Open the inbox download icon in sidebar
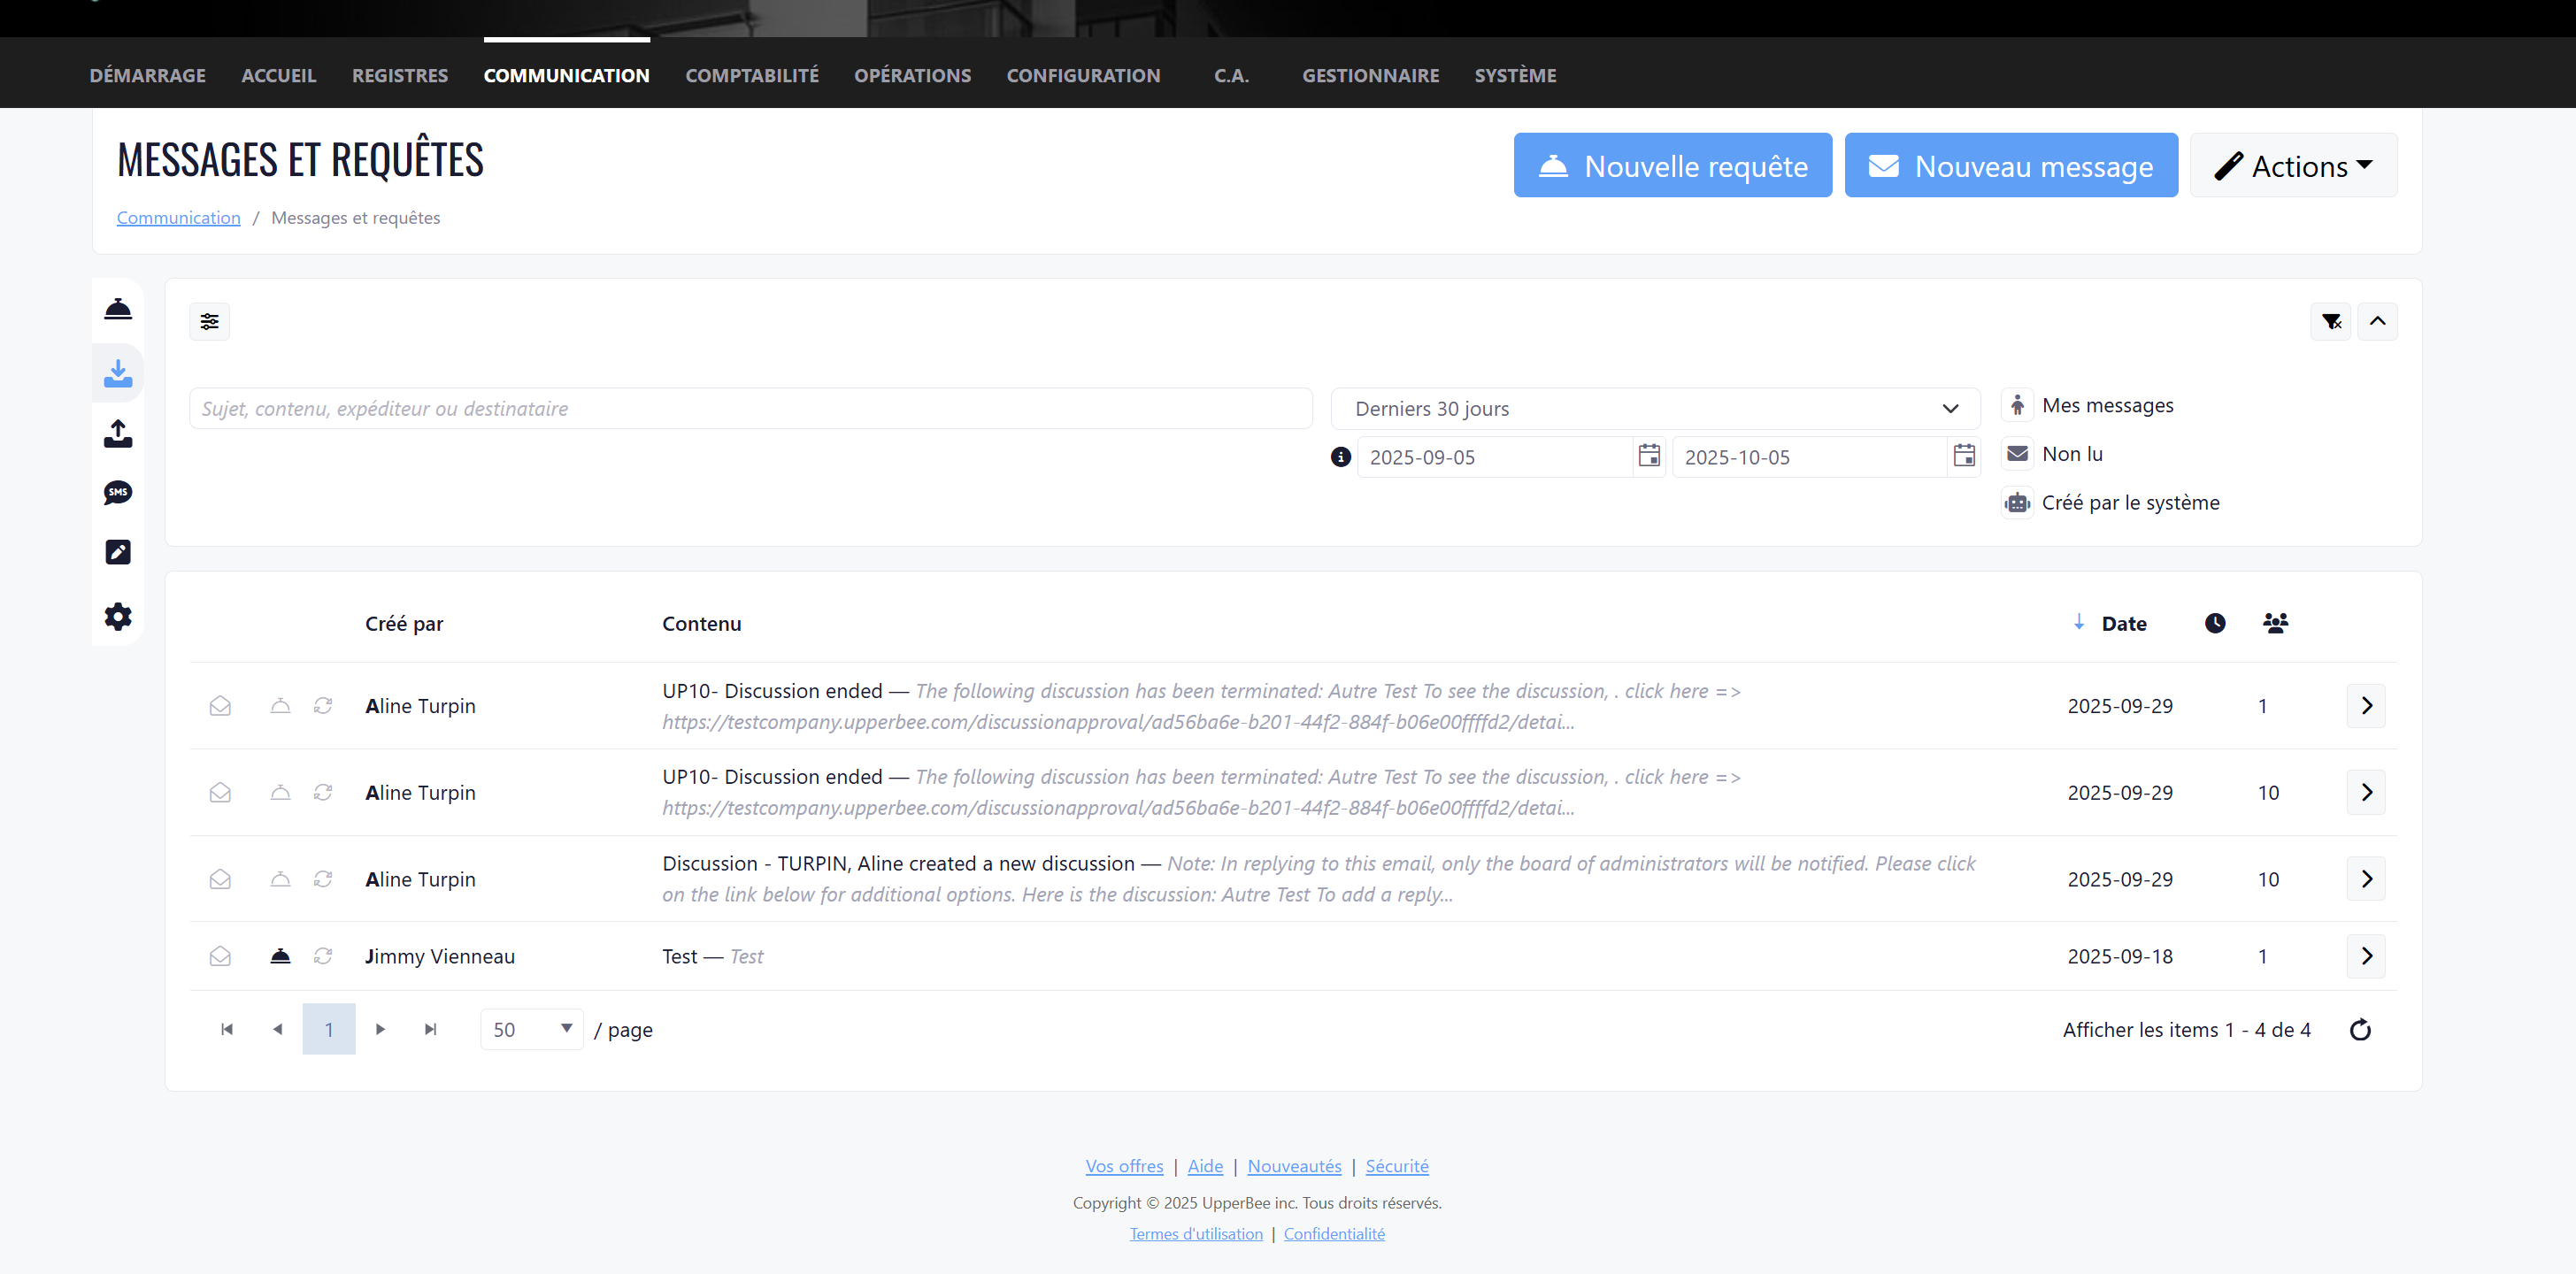This screenshot has height=1274, width=2576. (x=118, y=373)
